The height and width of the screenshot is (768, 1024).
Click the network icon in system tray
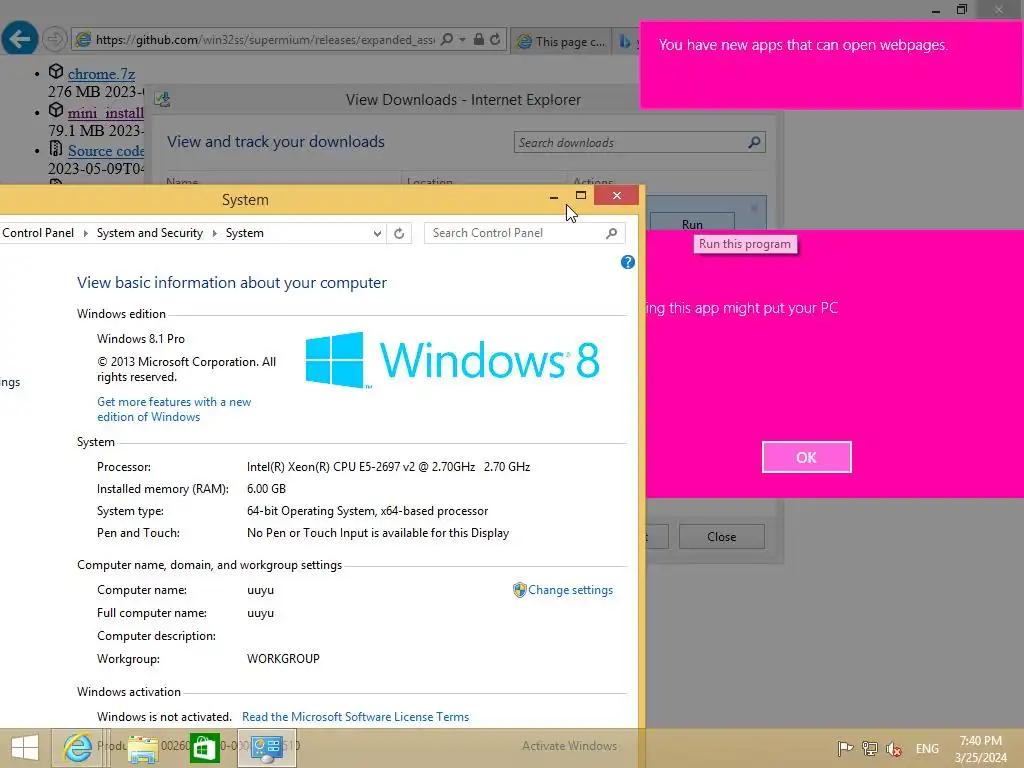click(869, 748)
